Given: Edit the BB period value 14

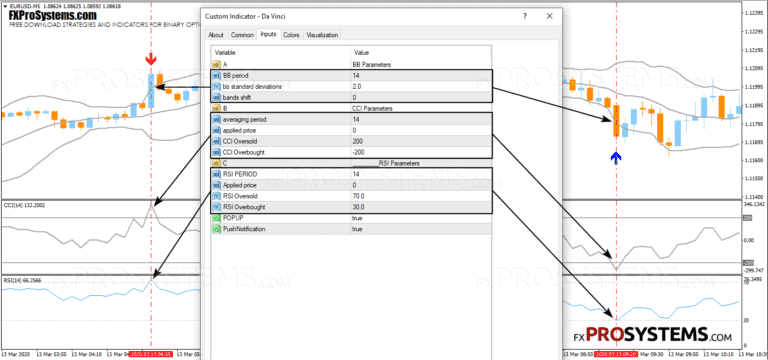Looking at the screenshot, I should coord(420,75).
